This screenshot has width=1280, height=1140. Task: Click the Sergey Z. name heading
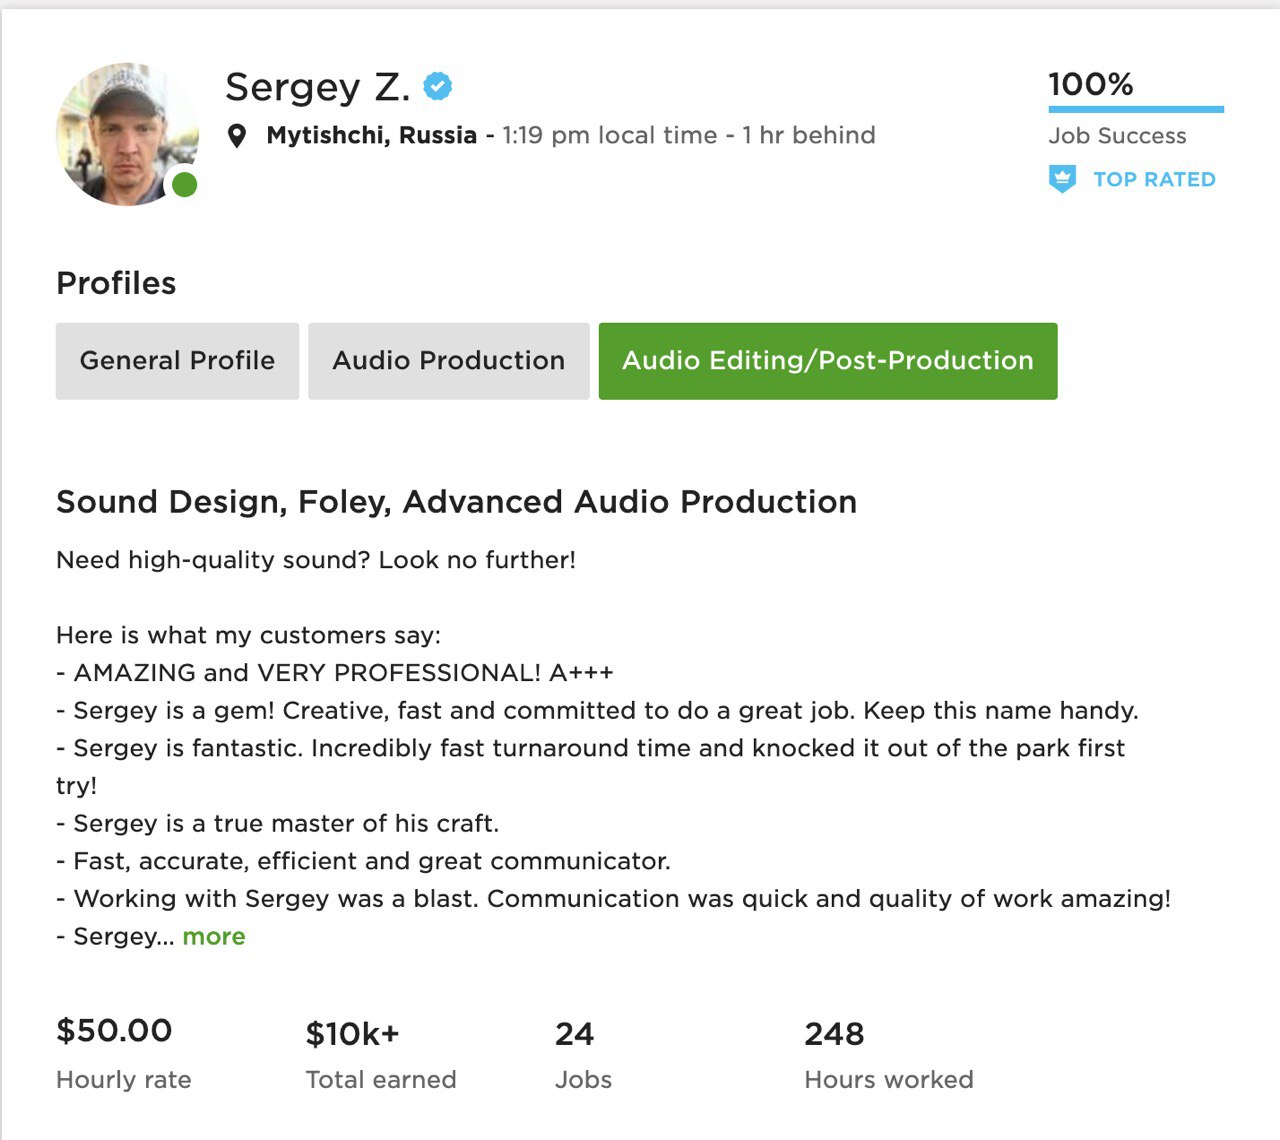point(318,87)
